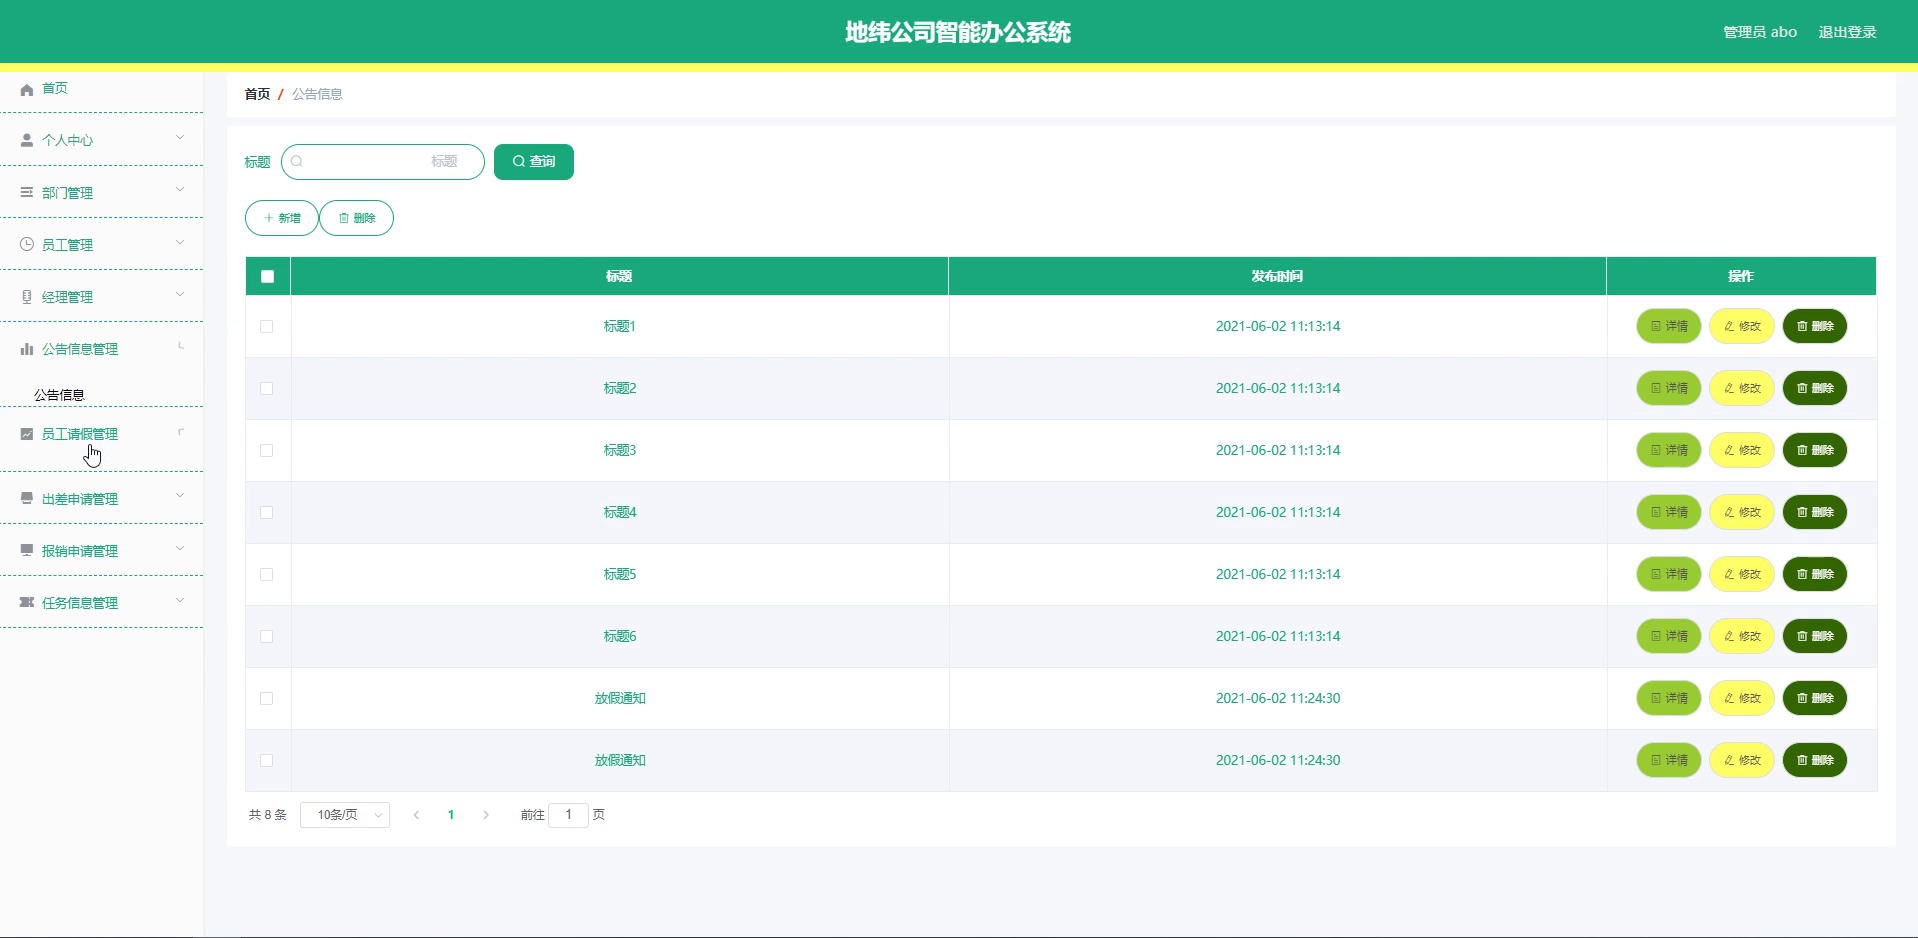Click the 发布时间 column header
Viewport: 1918px width, 938px height.
pos(1277,276)
